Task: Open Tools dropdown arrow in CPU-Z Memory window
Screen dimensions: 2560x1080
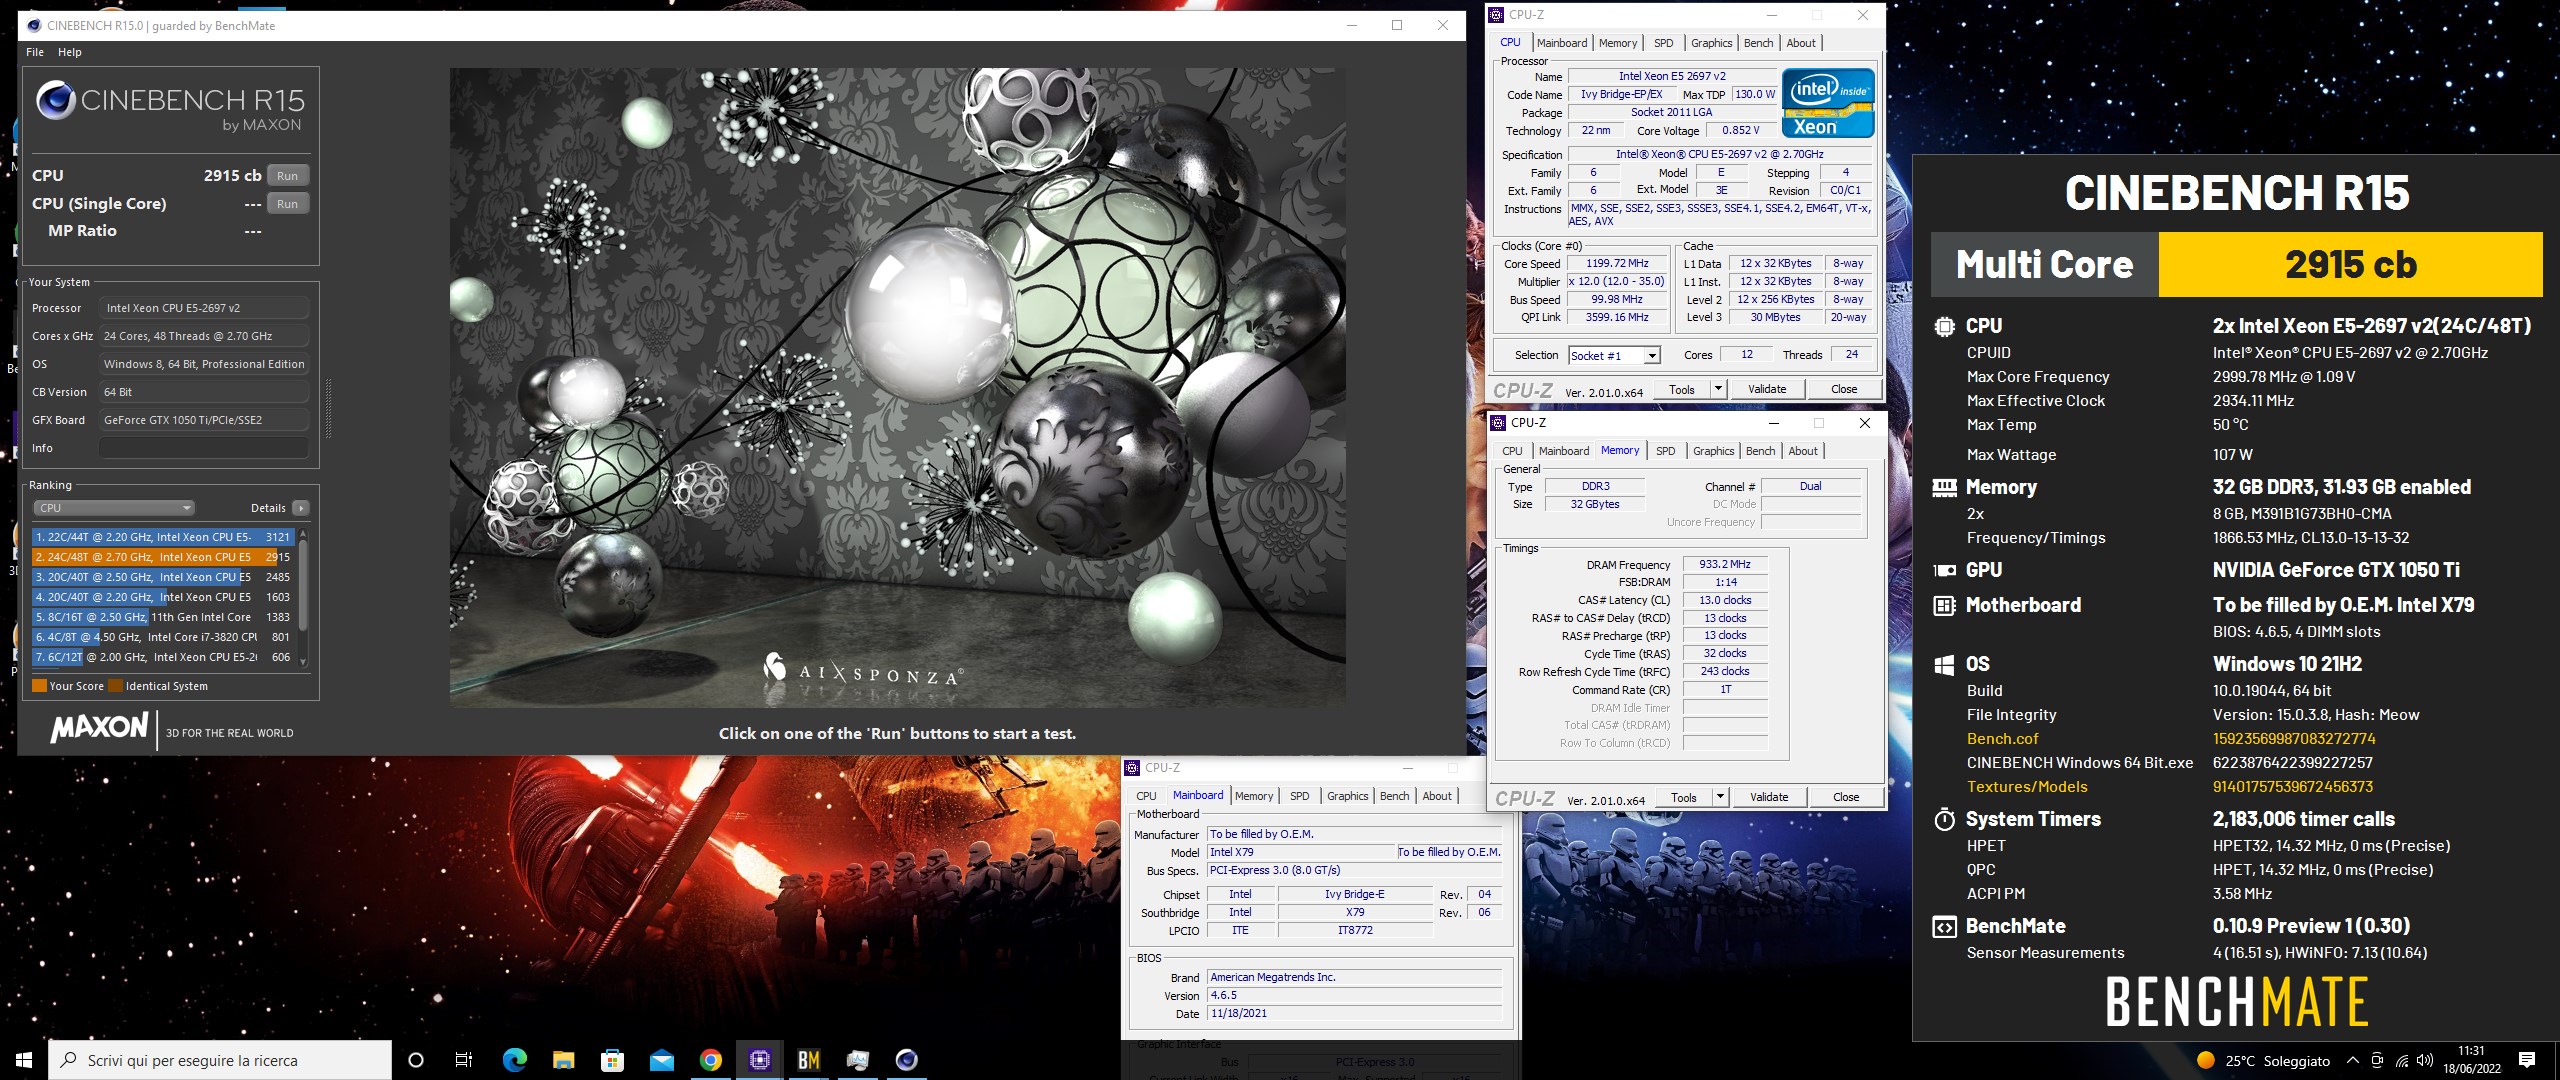Action: [1720, 797]
